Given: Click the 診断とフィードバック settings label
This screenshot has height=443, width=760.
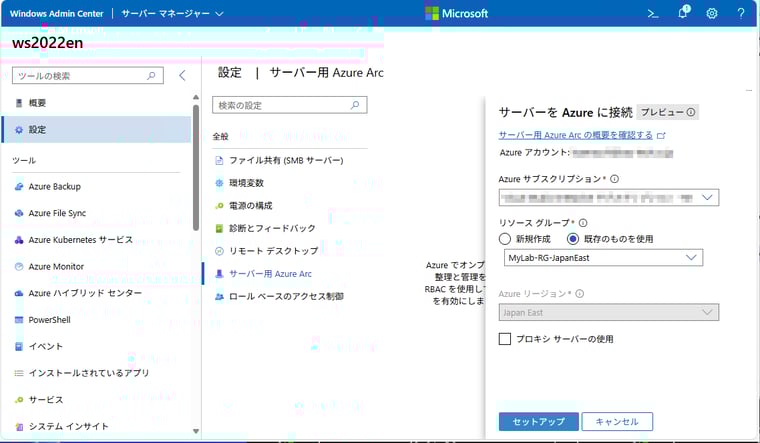Looking at the screenshot, I should coord(272,228).
